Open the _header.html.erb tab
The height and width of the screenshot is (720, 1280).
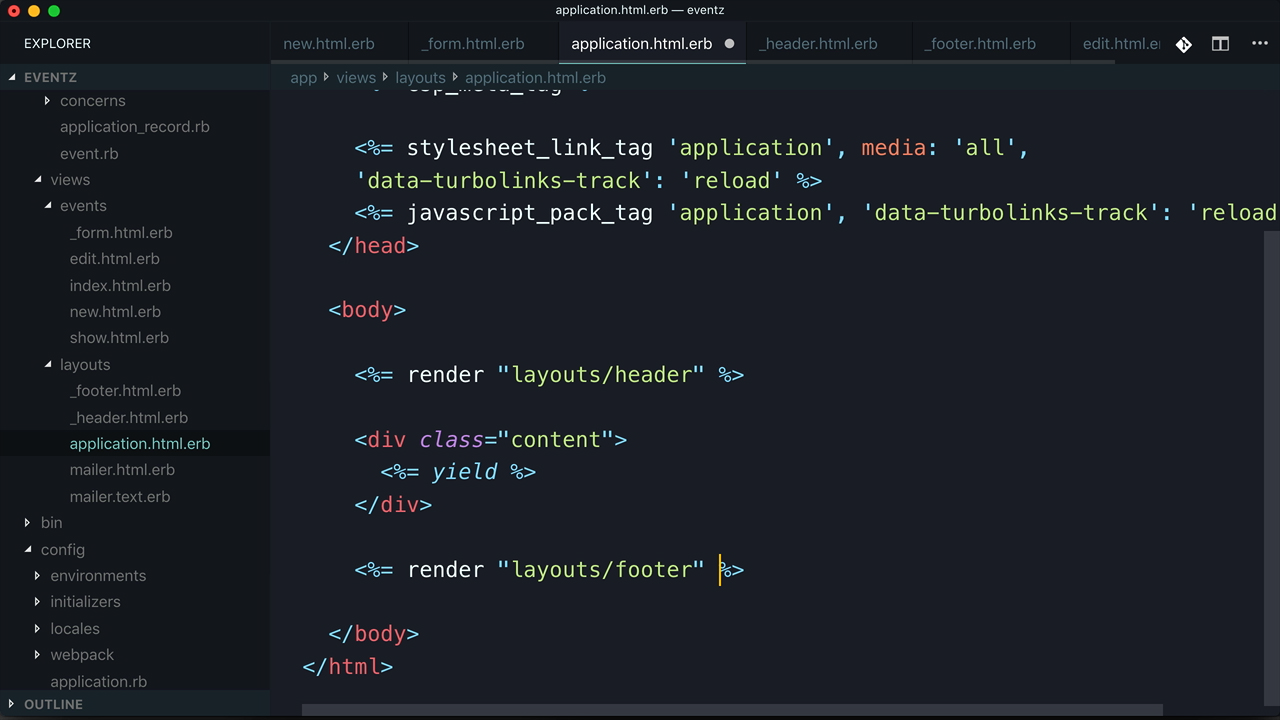point(818,44)
